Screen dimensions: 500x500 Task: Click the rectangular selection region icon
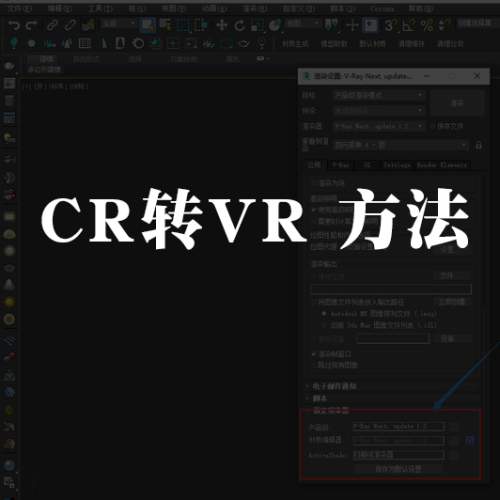[x=183, y=25]
